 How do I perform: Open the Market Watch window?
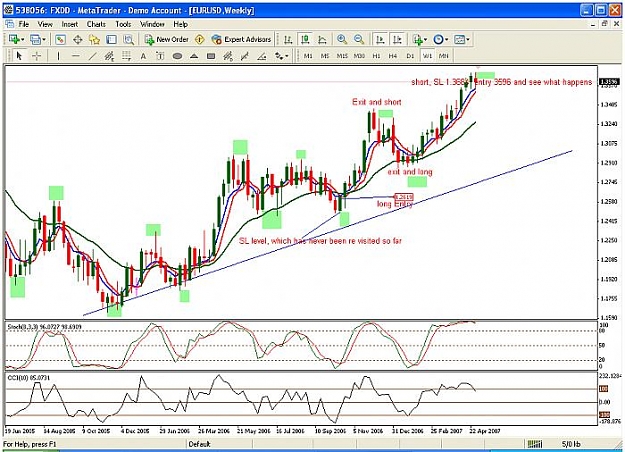pyautogui.click(x=60, y=39)
